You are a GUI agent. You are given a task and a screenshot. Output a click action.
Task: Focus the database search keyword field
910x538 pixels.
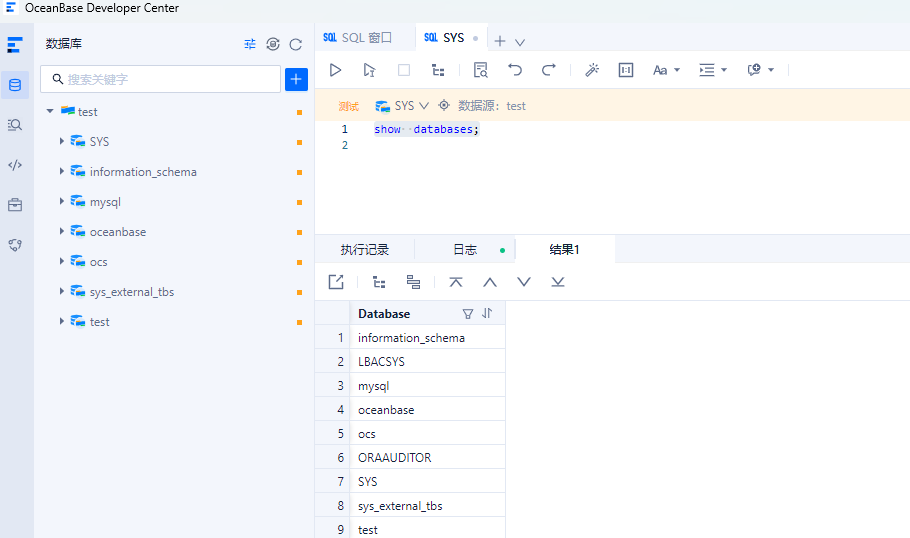(161, 79)
